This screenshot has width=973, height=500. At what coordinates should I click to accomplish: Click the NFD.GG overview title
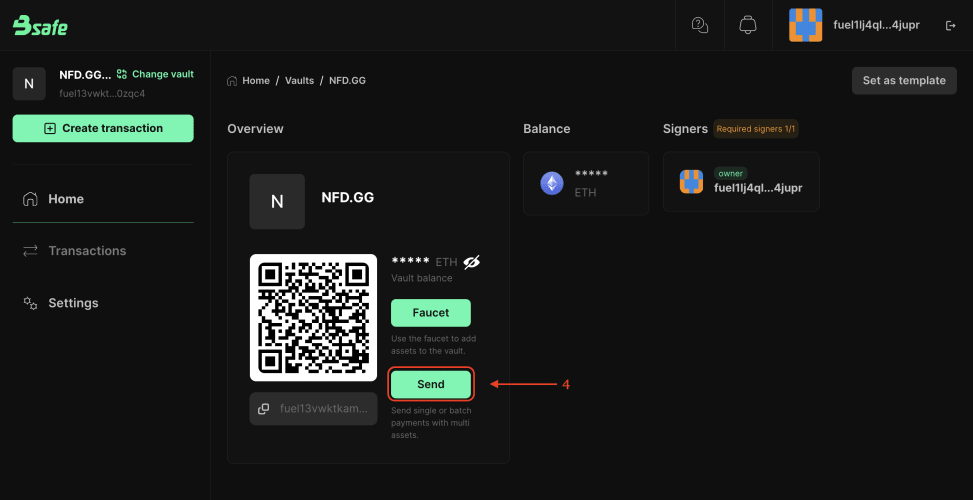348,198
